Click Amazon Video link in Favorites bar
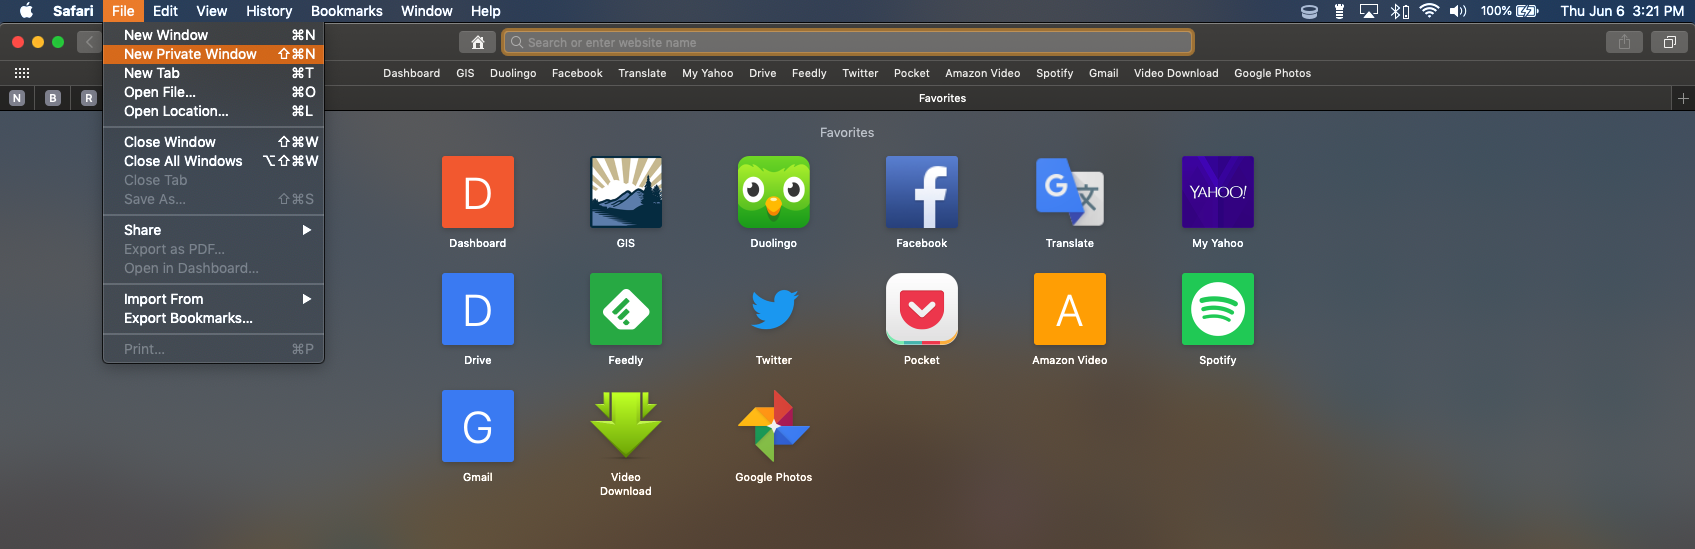1695x549 pixels. [x=983, y=73]
